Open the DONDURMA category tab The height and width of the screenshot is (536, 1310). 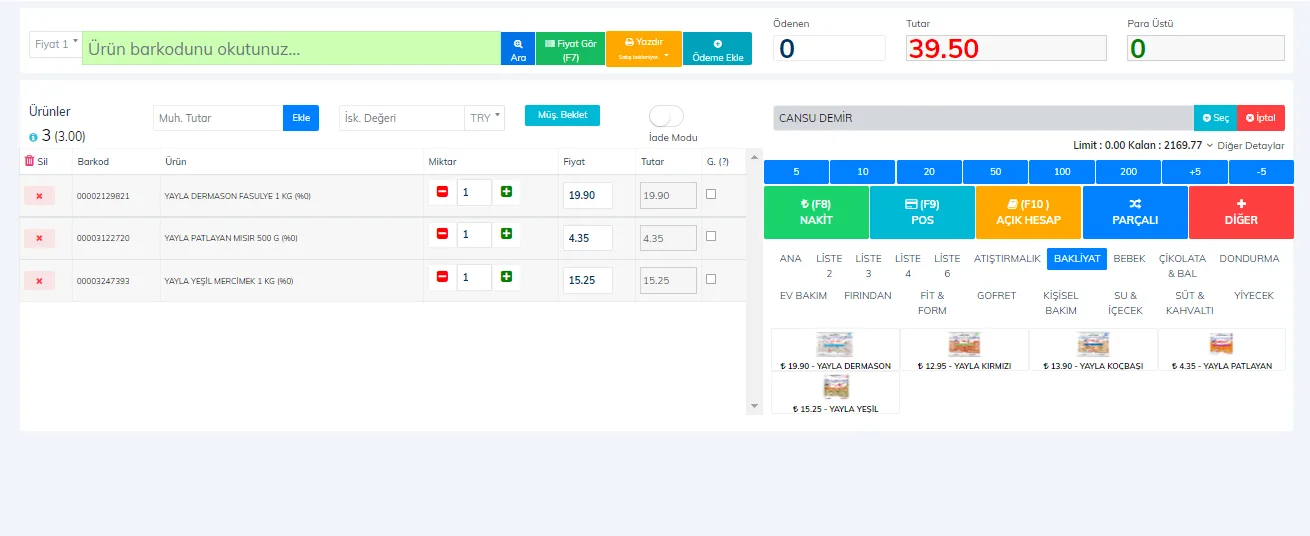tap(1249, 258)
